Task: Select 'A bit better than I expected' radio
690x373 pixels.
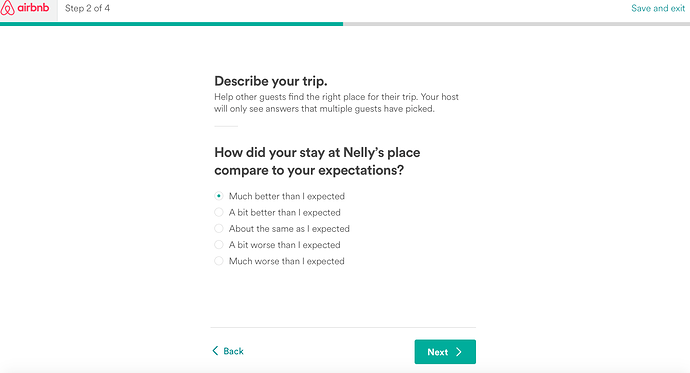Action: 219,212
